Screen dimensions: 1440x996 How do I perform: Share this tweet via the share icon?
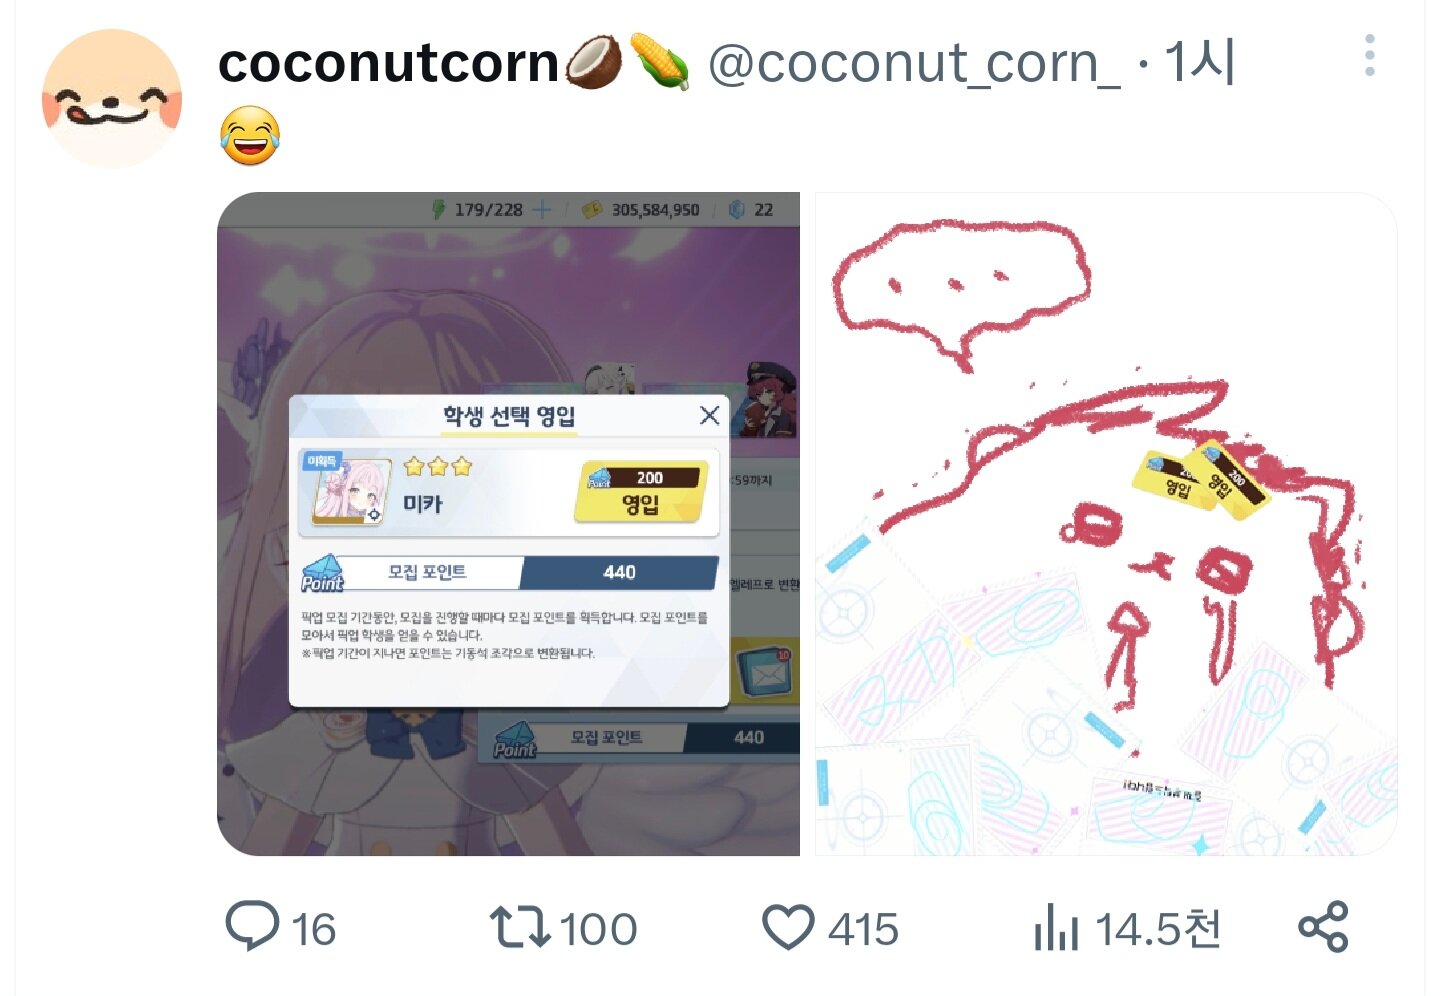click(1323, 927)
